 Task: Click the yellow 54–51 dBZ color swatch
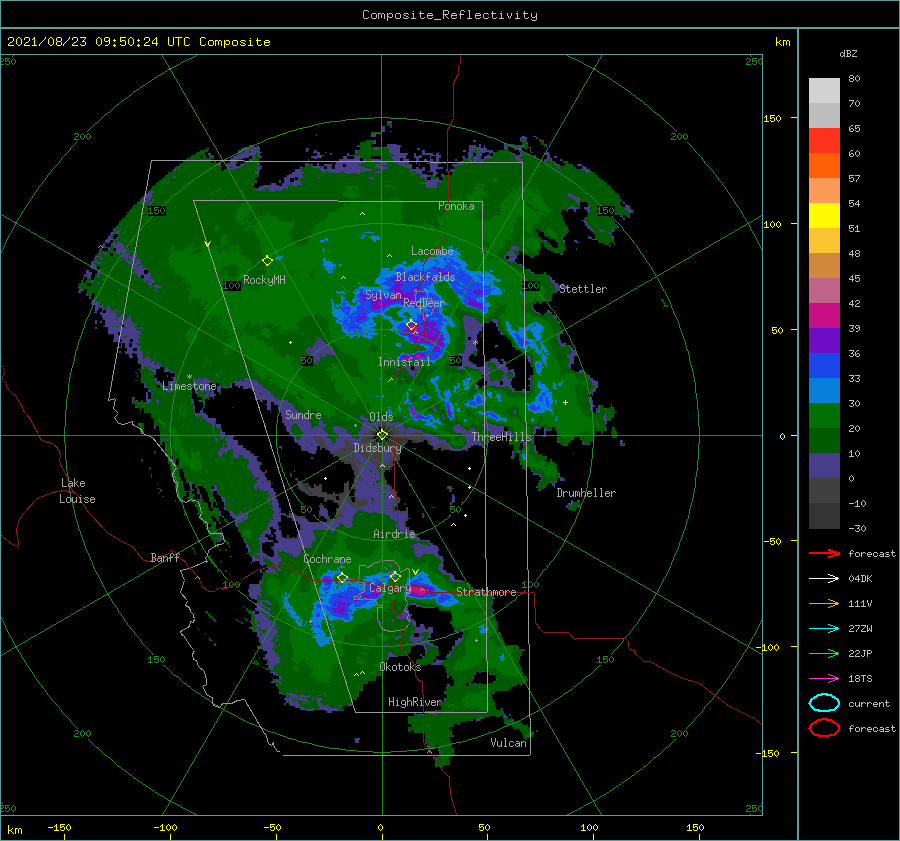(824, 216)
